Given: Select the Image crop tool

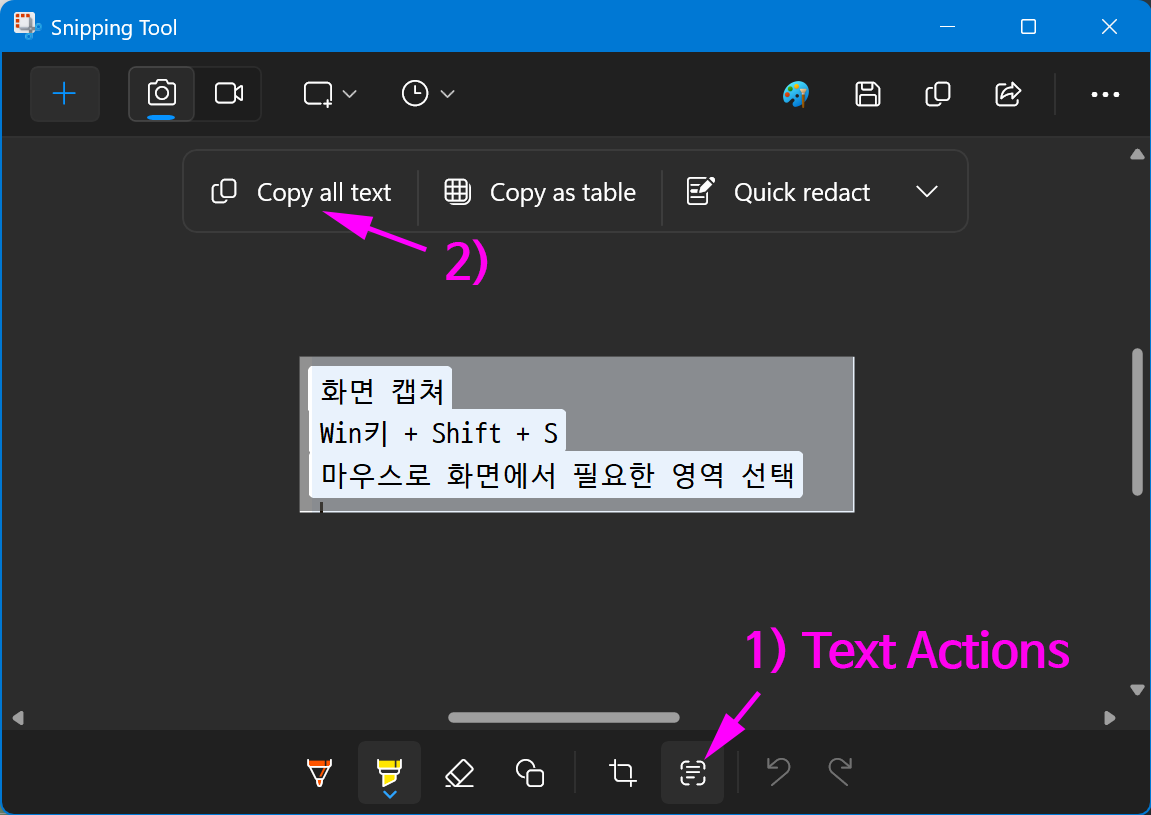Looking at the screenshot, I should 622,772.
